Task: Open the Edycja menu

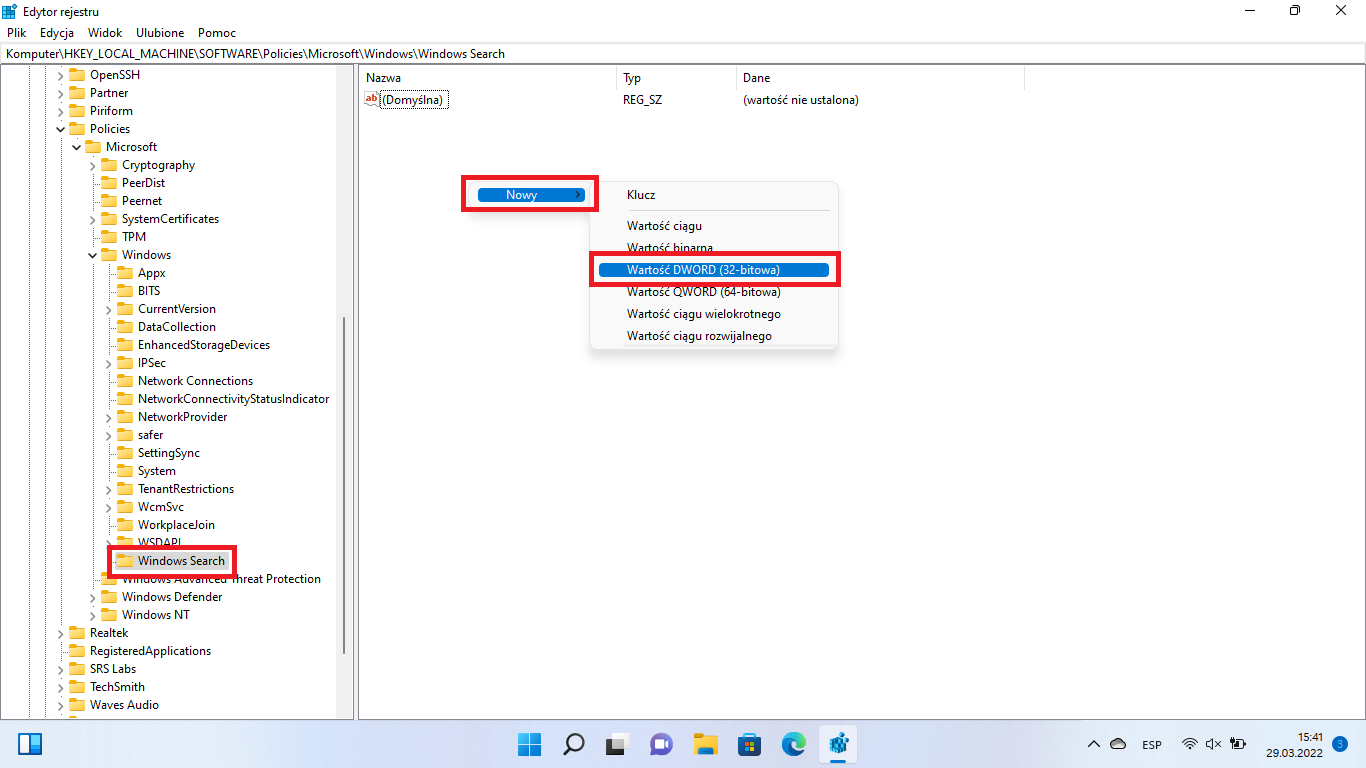Action: pyautogui.click(x=57, y=33)
